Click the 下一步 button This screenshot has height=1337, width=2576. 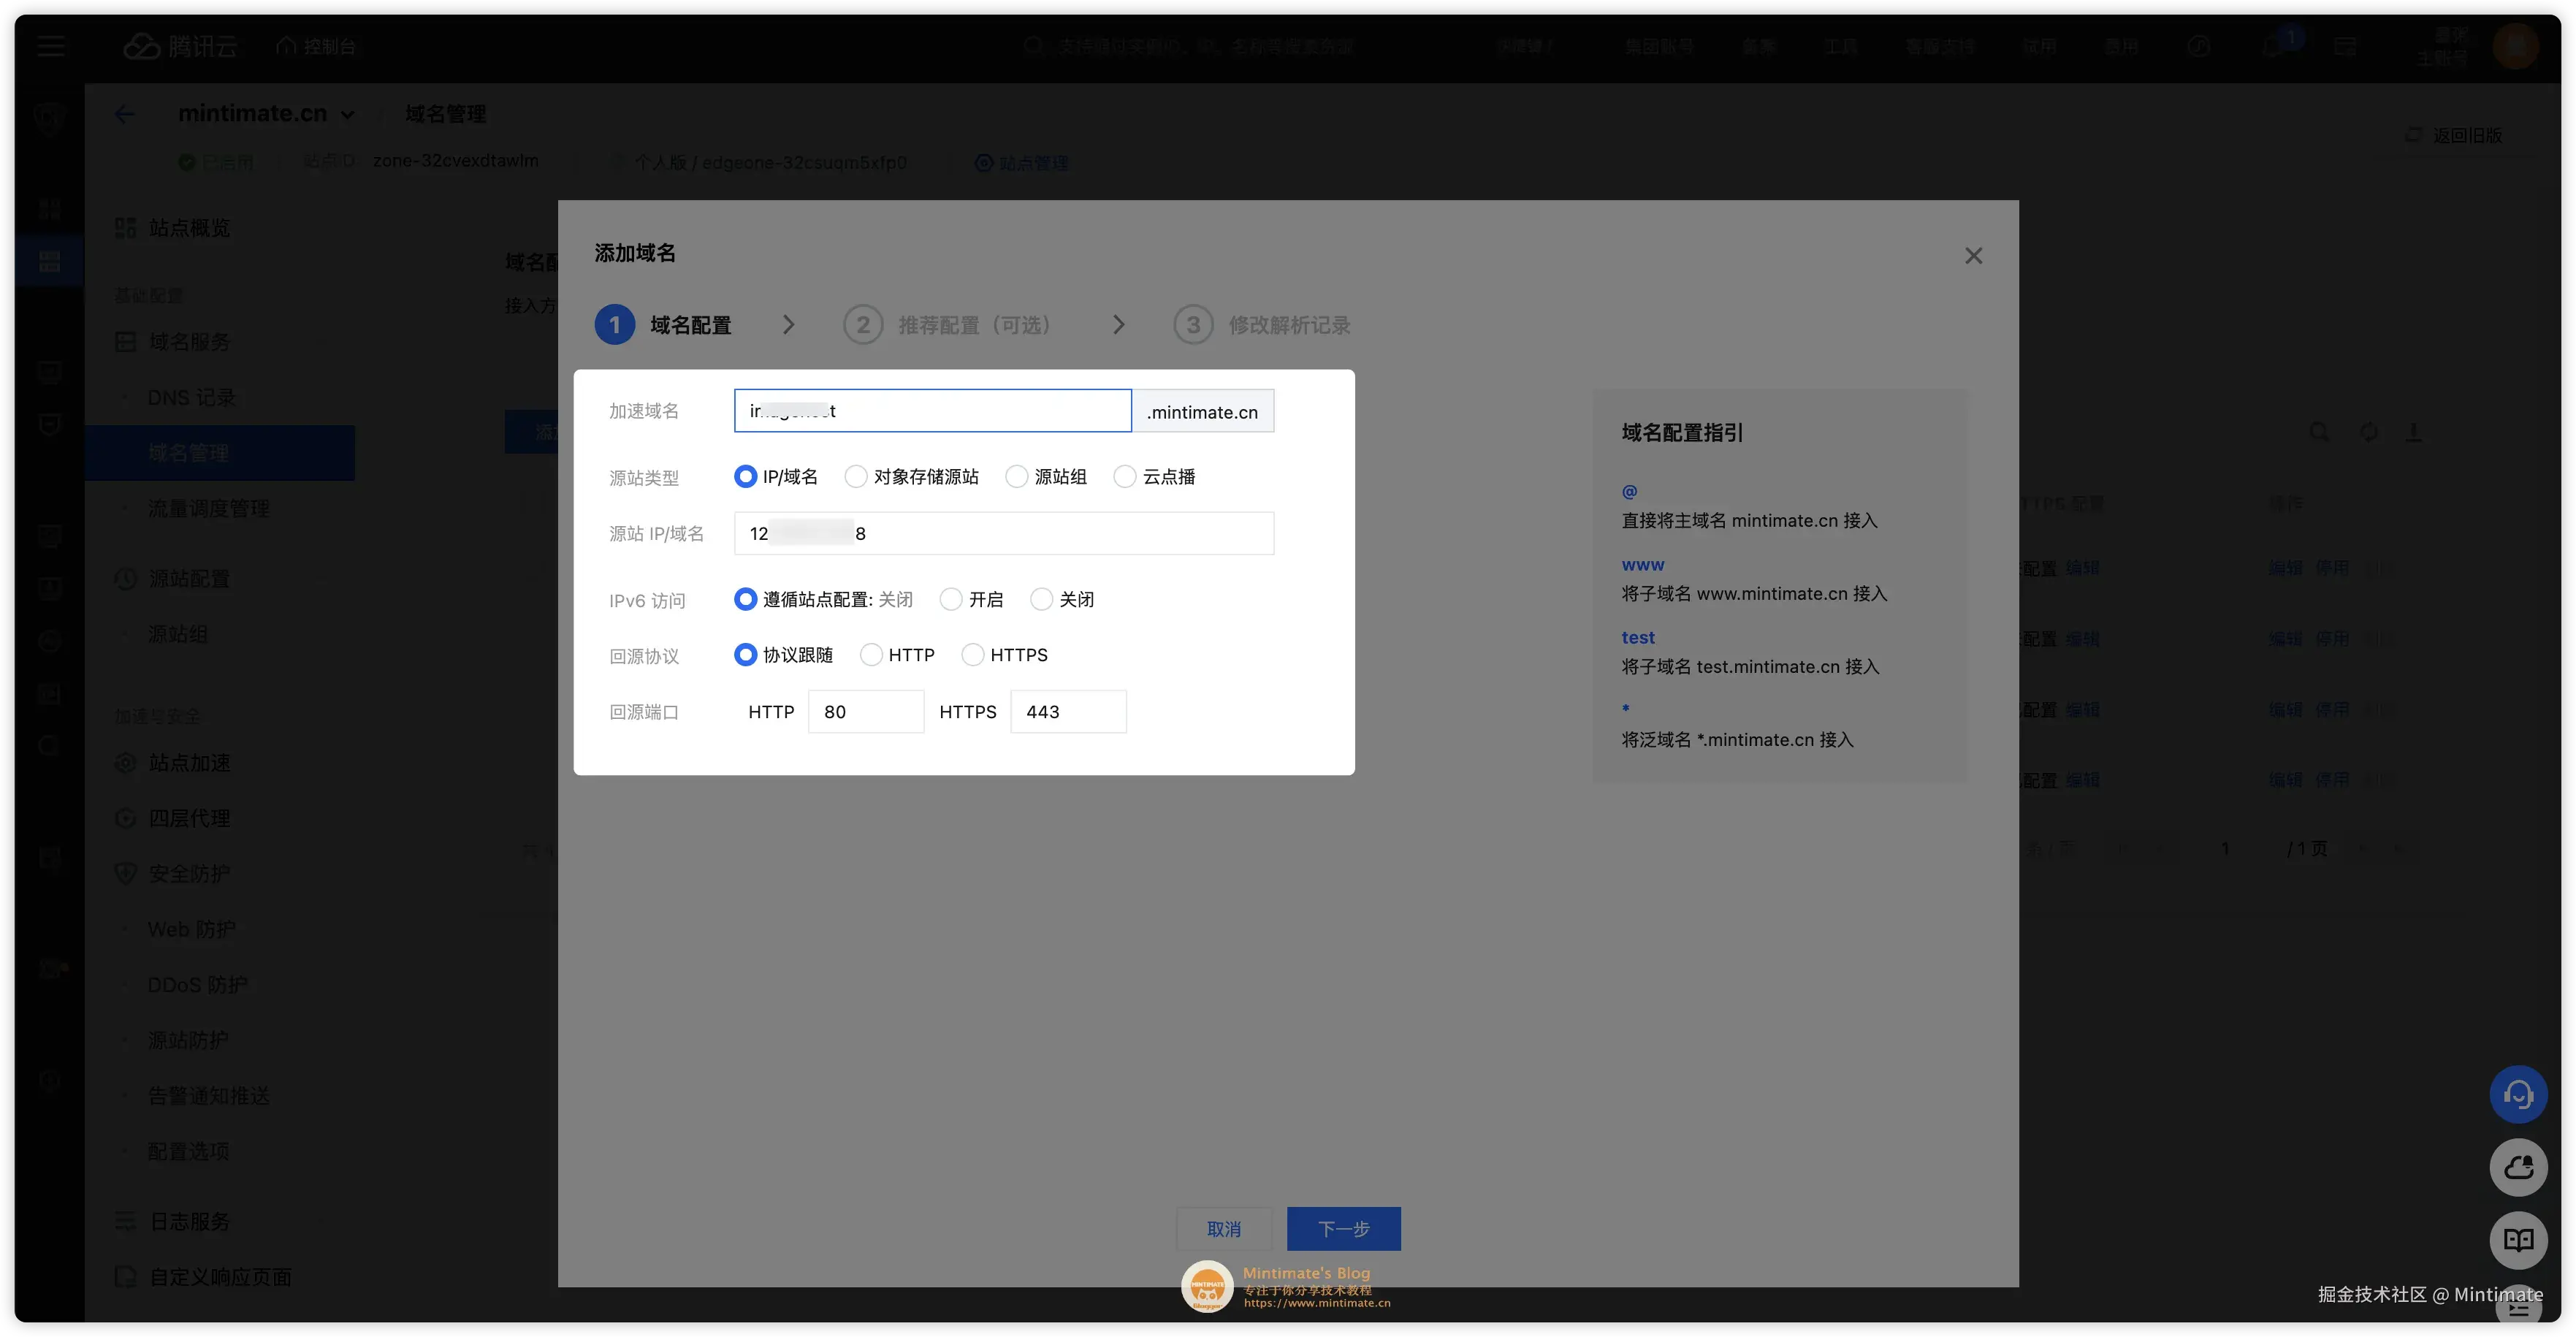(1343, 1229)
